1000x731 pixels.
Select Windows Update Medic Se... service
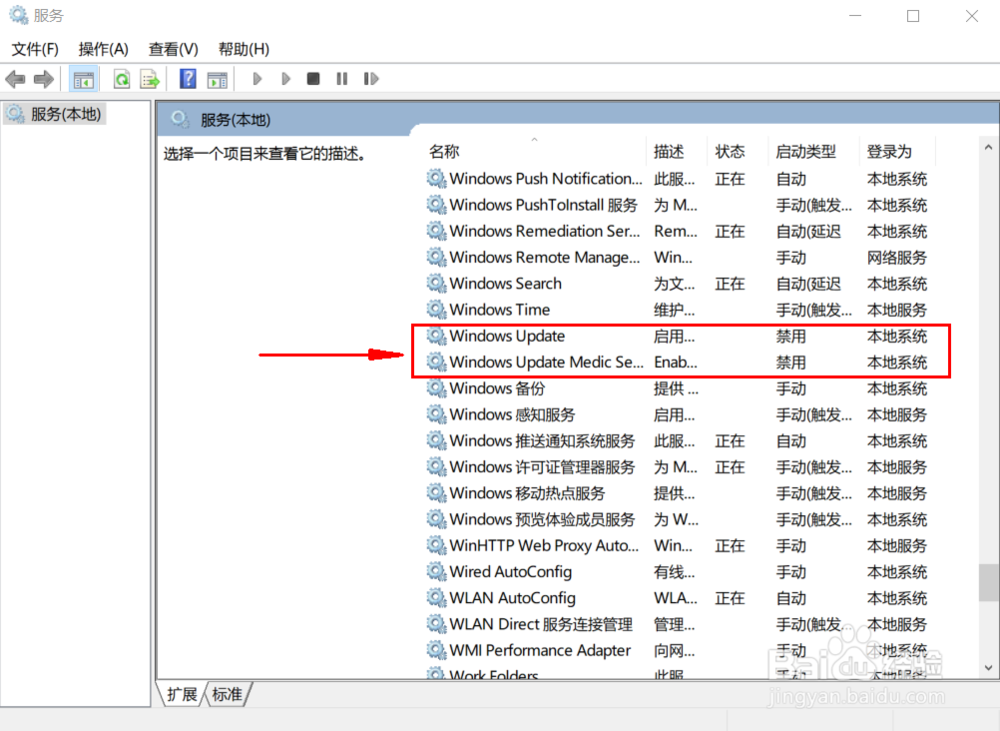tap(546, 362)
